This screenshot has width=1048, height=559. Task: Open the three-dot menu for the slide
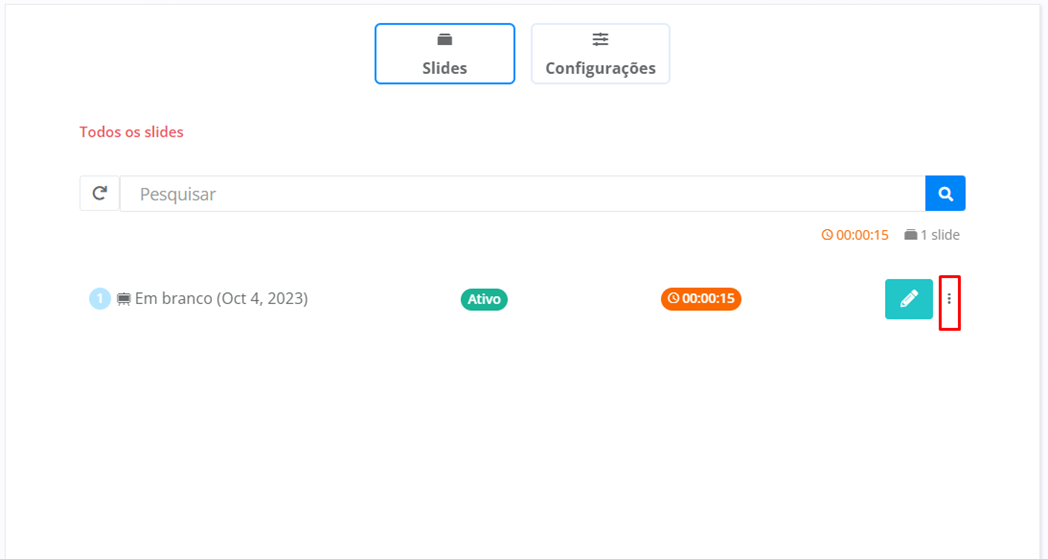(x=949, y=299)
